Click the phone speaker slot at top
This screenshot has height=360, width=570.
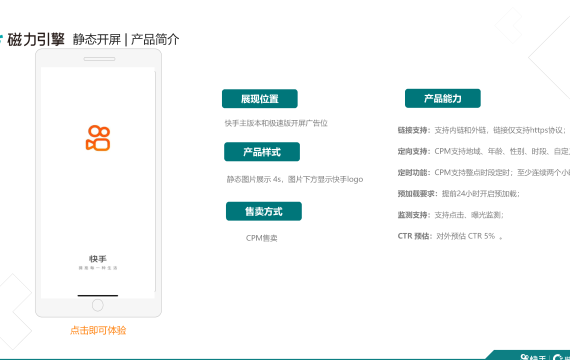click(99, 59)
